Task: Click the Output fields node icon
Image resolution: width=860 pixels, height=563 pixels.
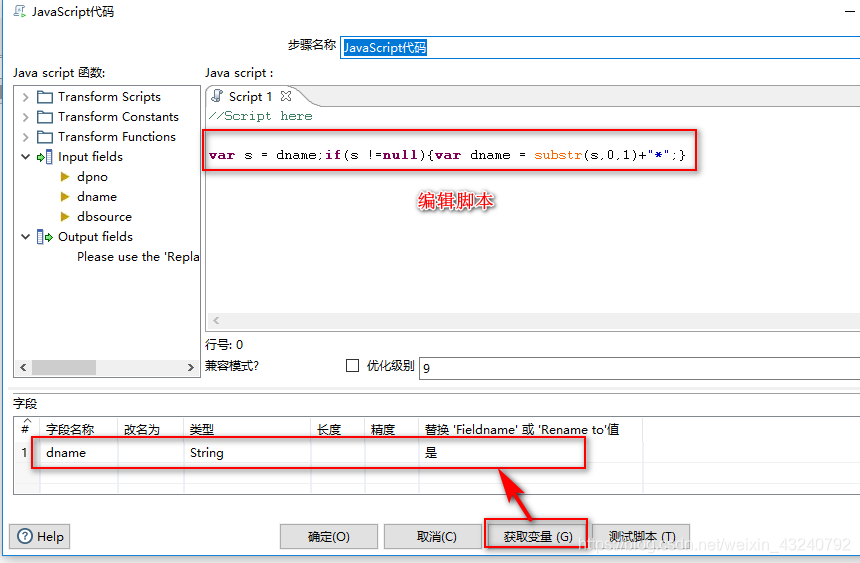Action: [x=44, y=237]
